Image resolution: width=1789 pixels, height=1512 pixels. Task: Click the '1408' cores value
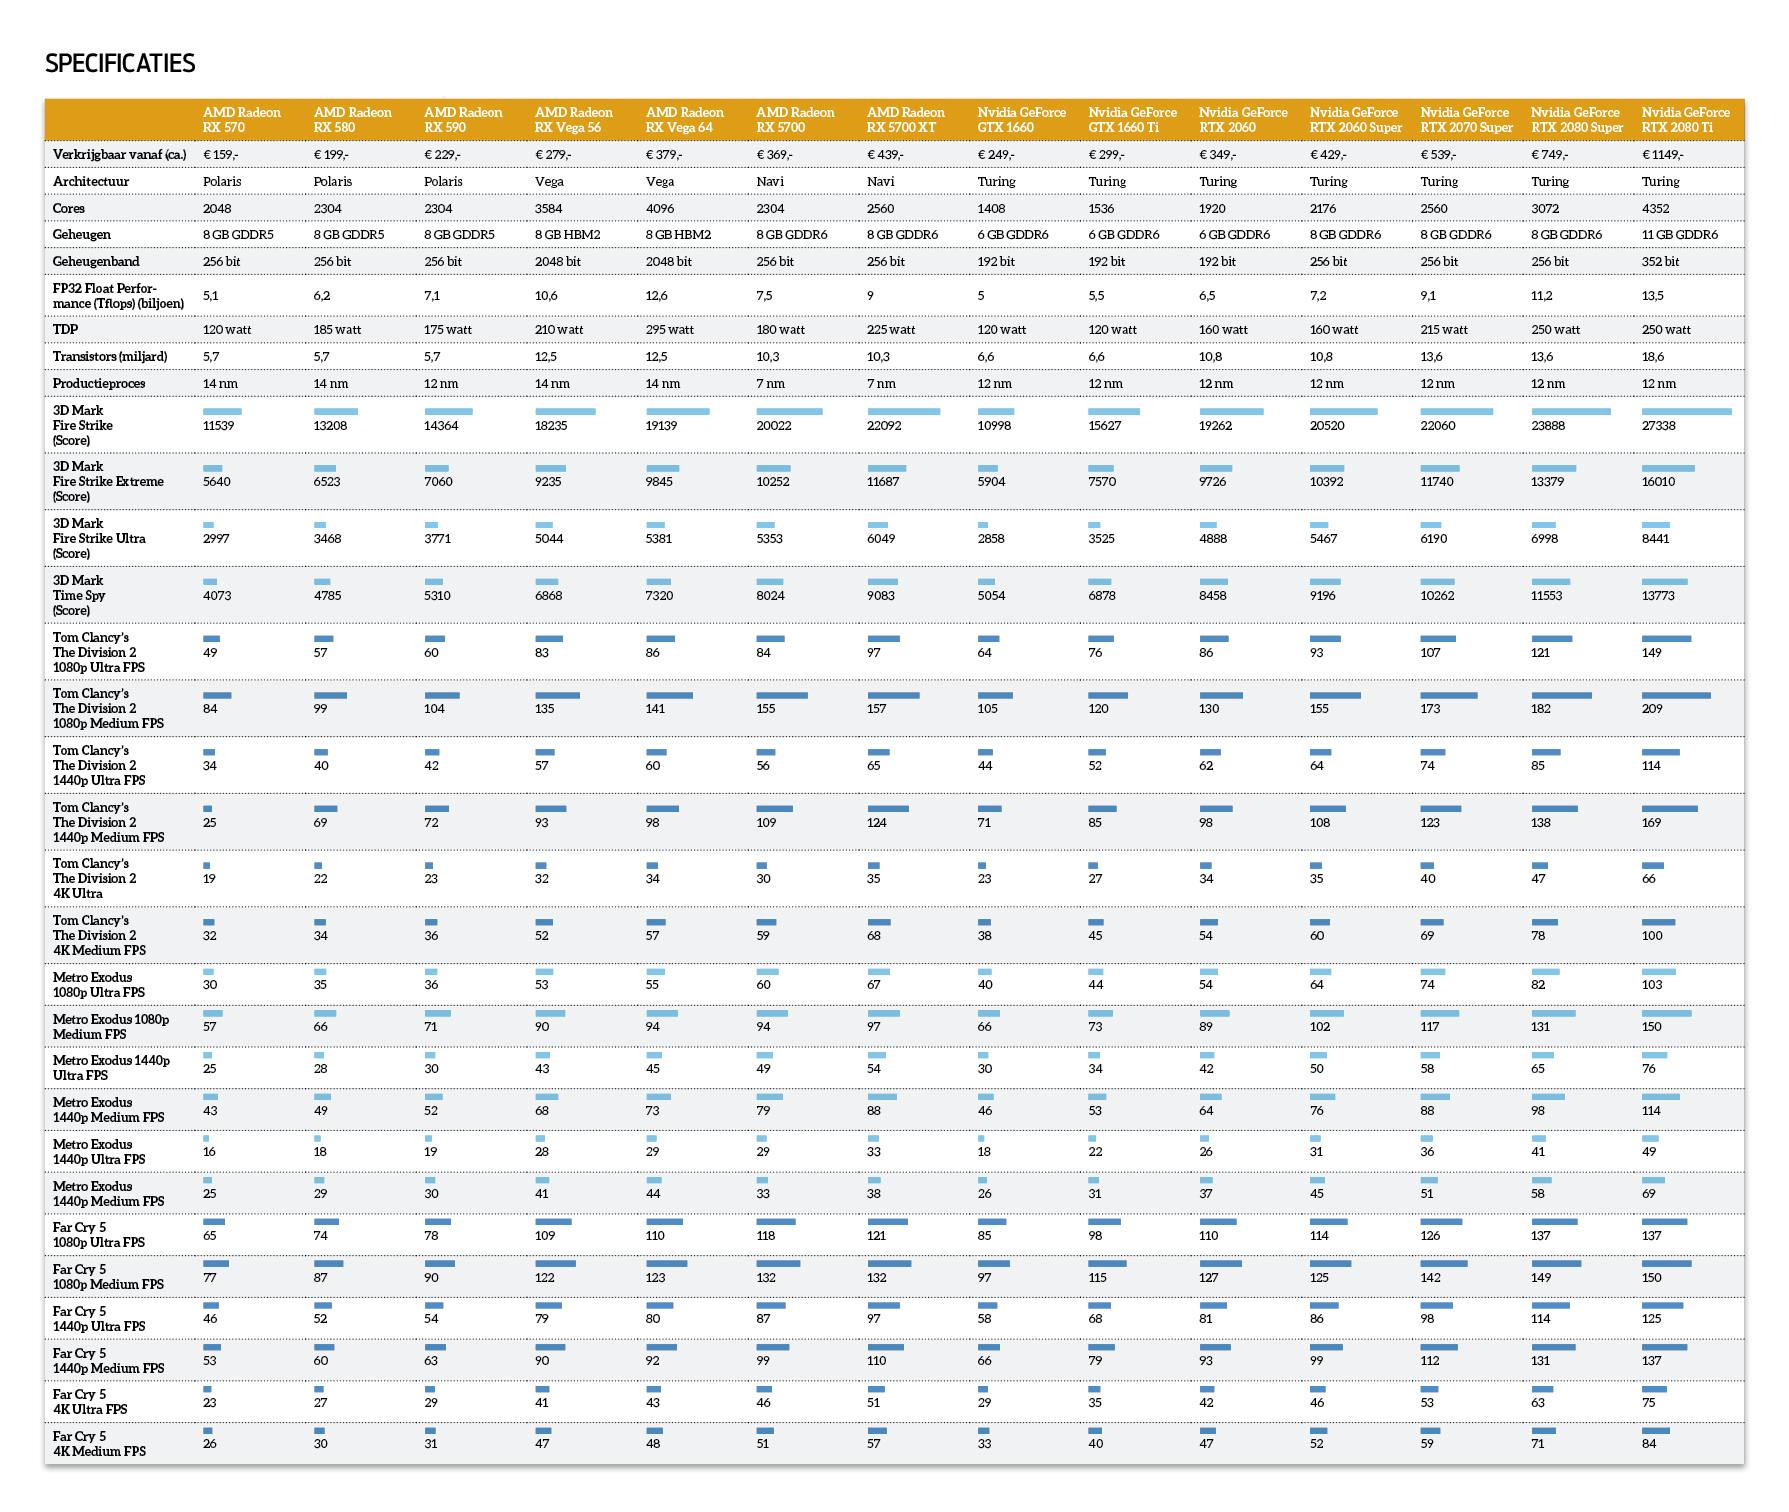[x=991, y=208]
